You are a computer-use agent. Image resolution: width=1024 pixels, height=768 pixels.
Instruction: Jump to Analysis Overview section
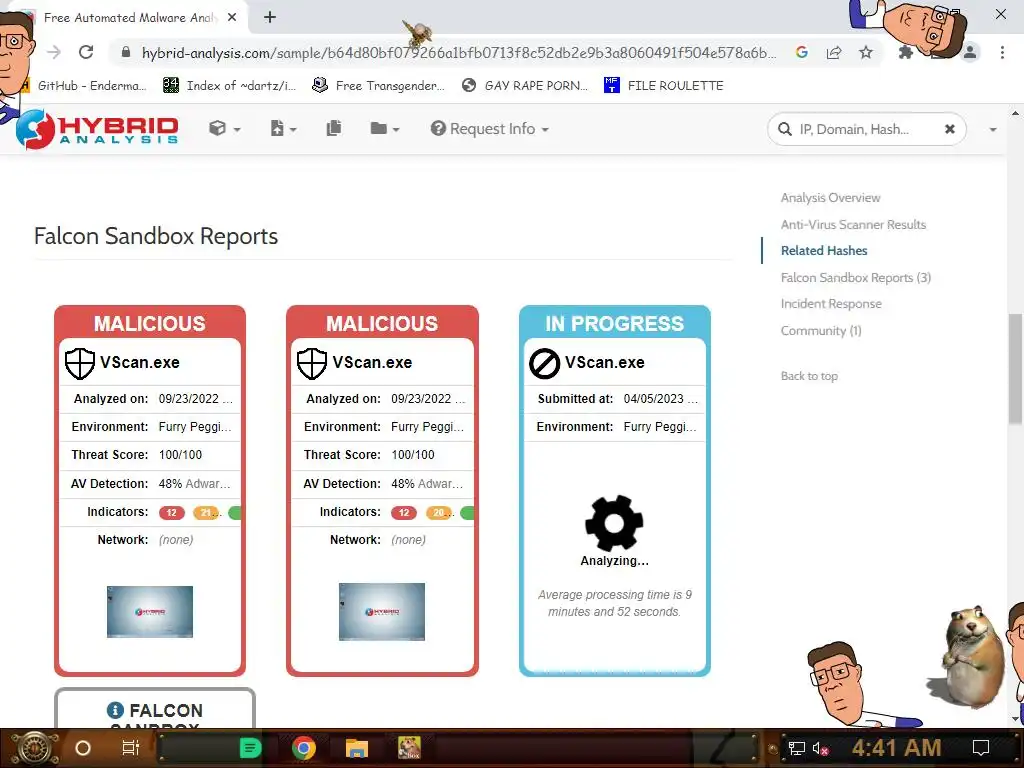830,197
